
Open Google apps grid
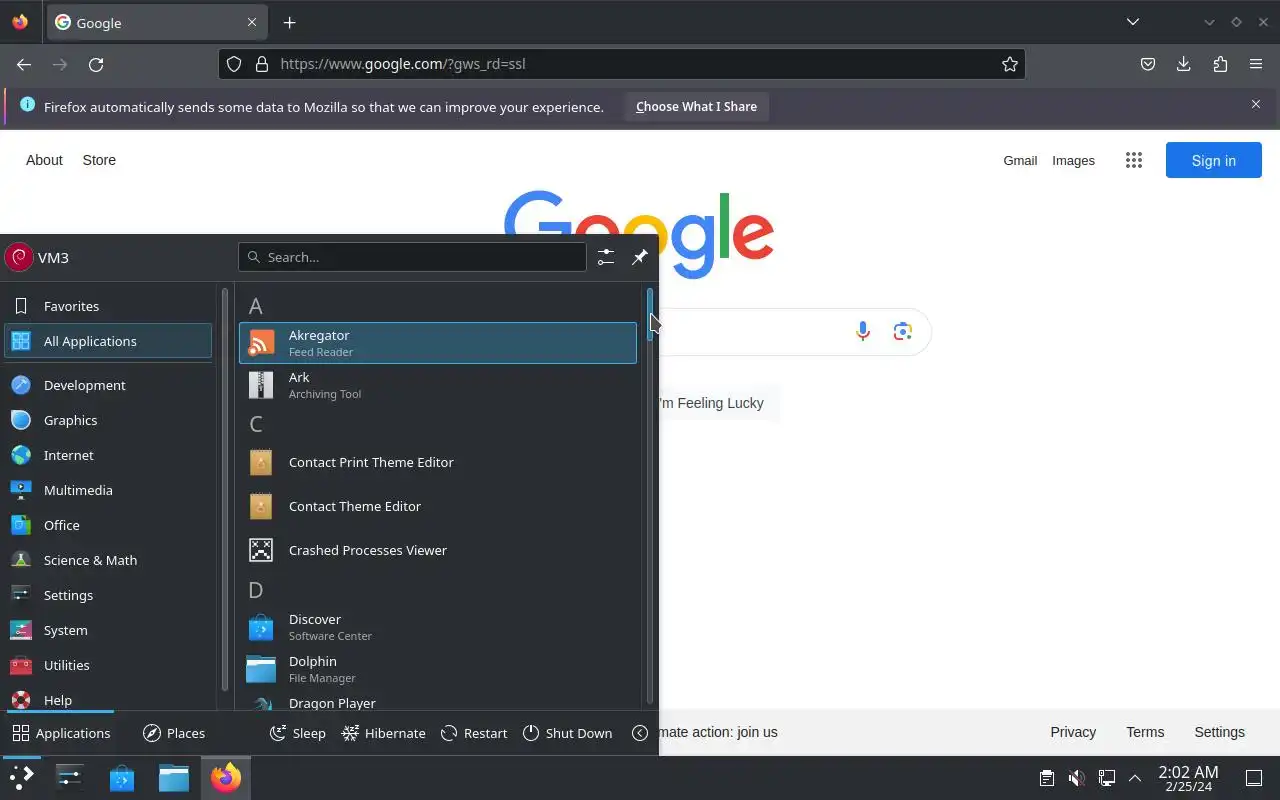point(1134,160)
